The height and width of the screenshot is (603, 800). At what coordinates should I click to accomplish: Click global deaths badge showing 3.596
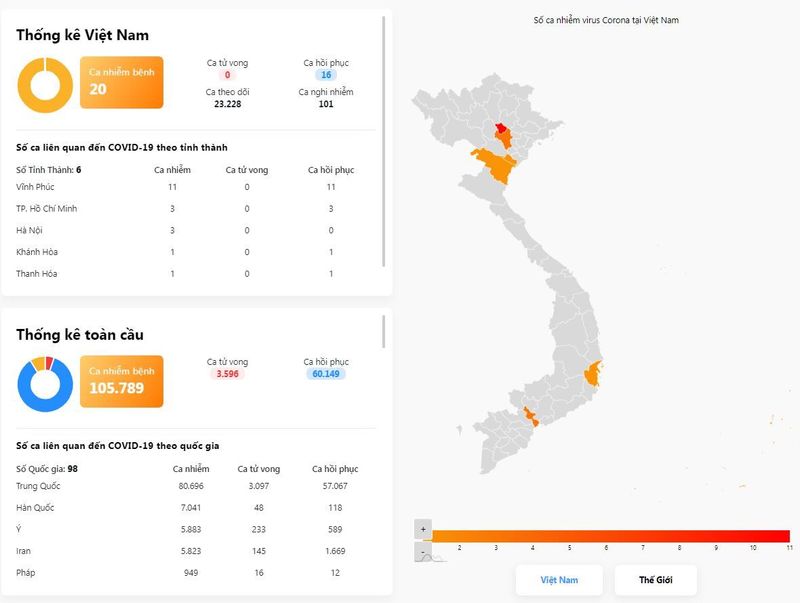click(227, 374)
